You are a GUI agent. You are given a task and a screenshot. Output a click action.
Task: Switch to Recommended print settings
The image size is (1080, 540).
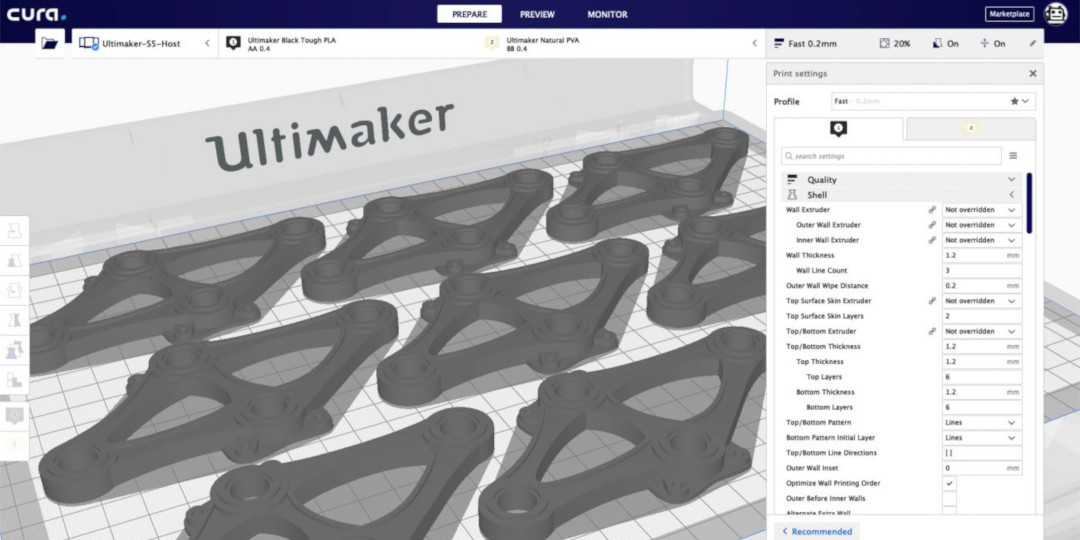pyautogui.click(x=816, y=532)
